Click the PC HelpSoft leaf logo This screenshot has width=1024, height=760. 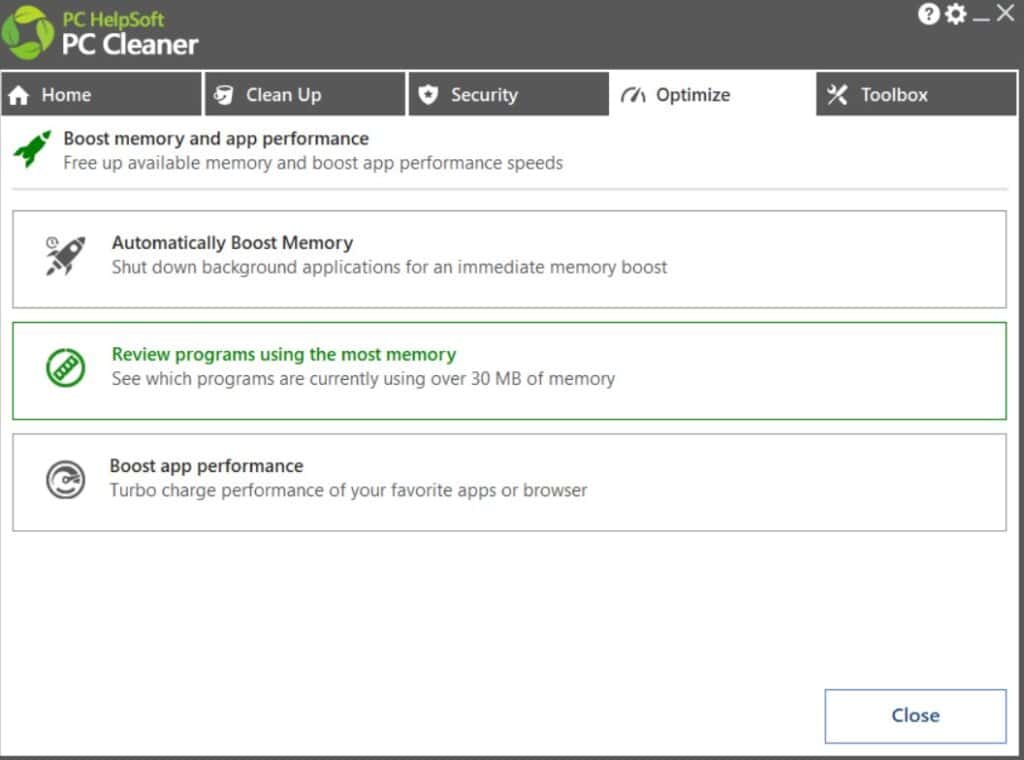(x=28, y=33)
